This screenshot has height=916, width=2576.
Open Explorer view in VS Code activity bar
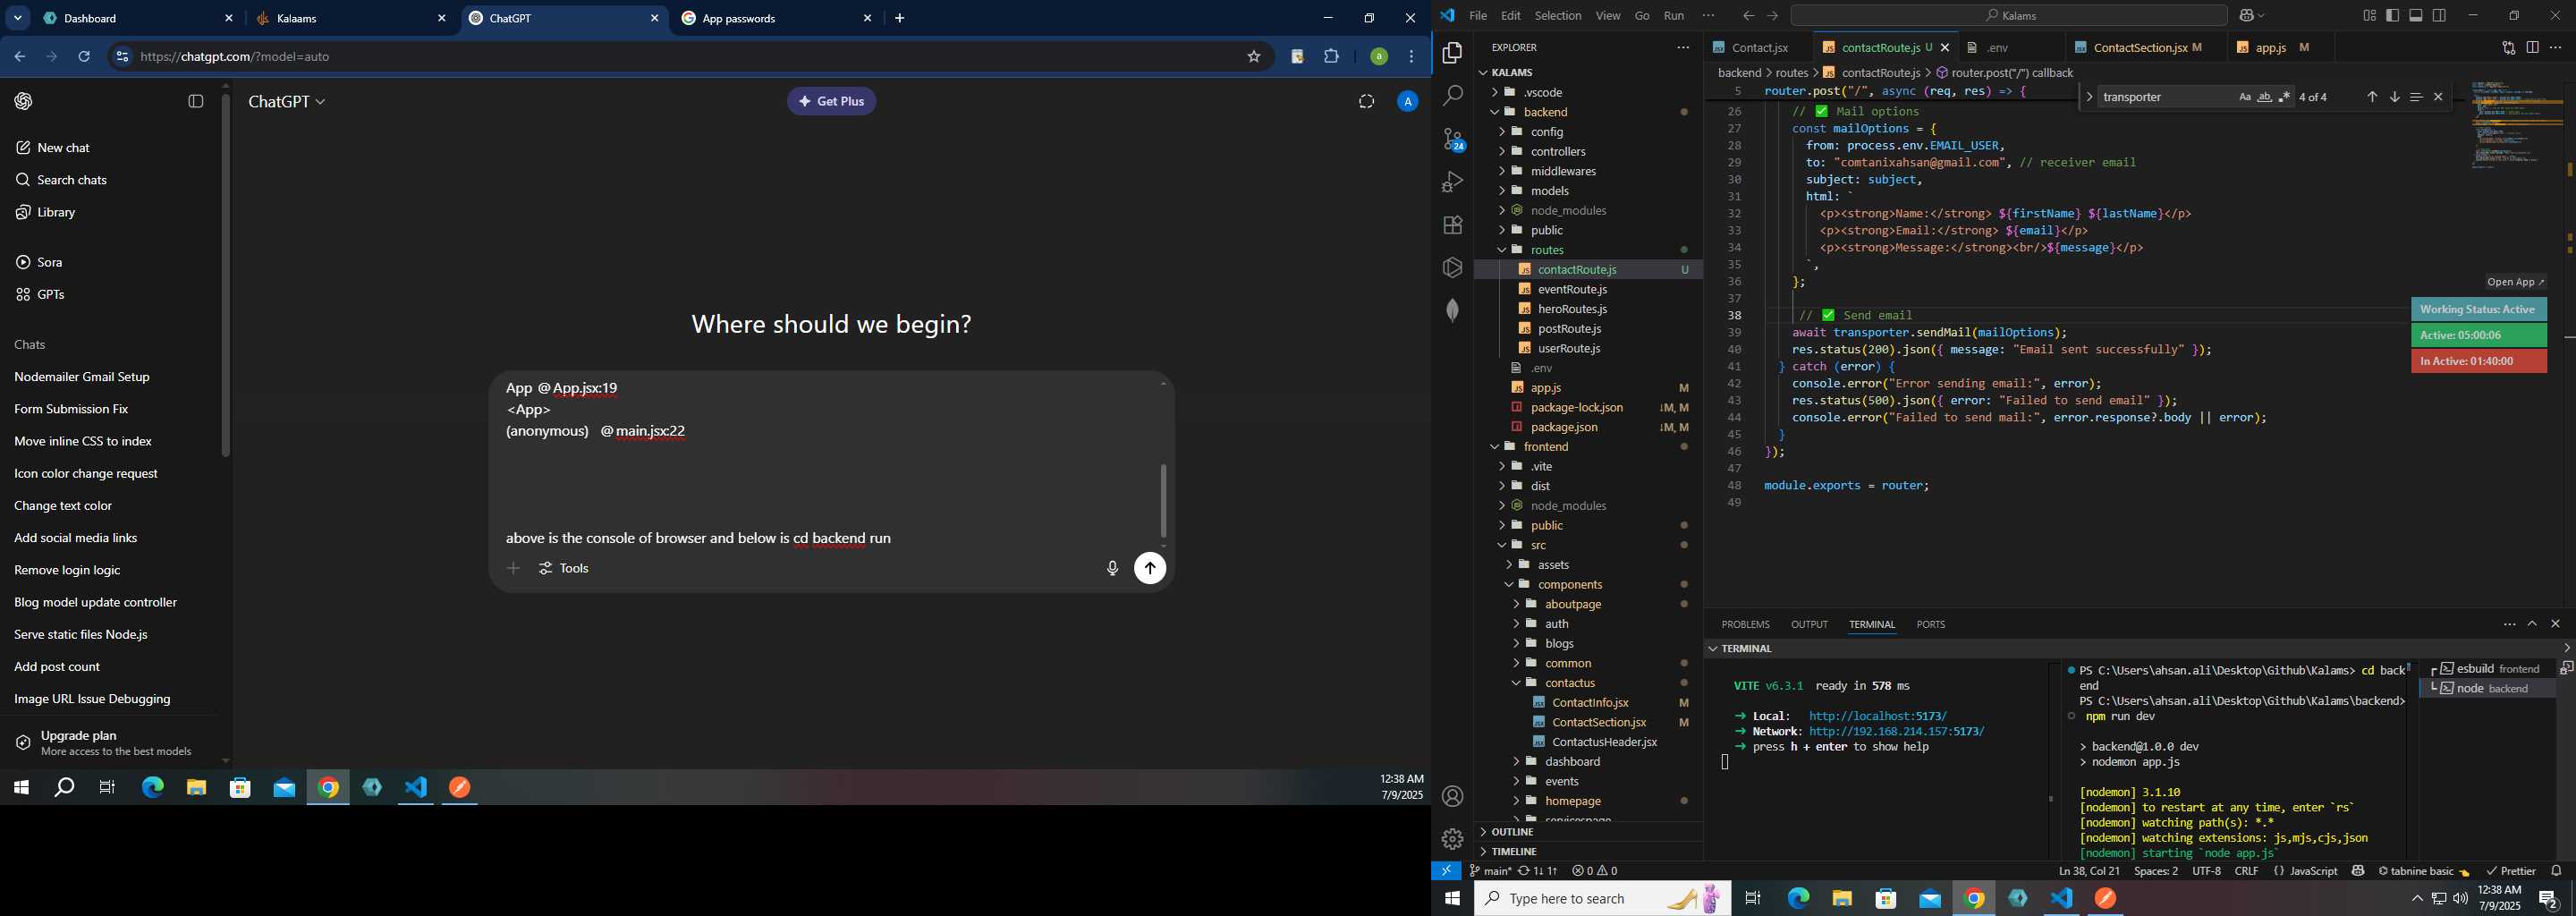[1452, 53]
